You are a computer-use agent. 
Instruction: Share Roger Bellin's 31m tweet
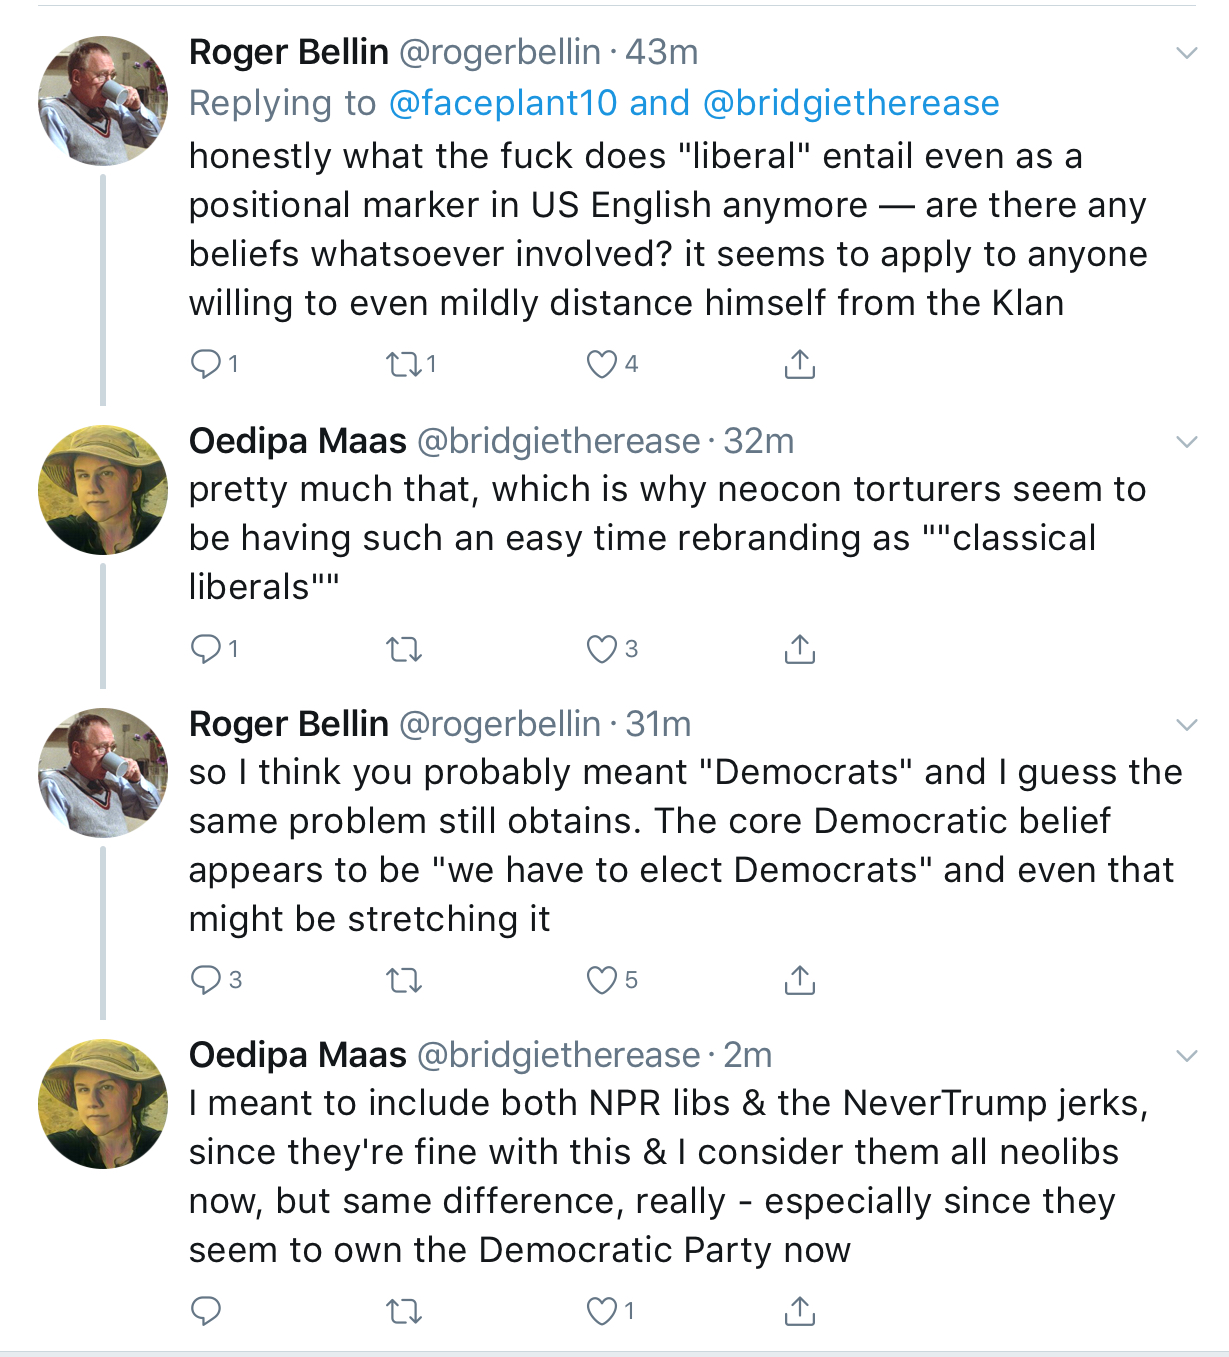799,981
